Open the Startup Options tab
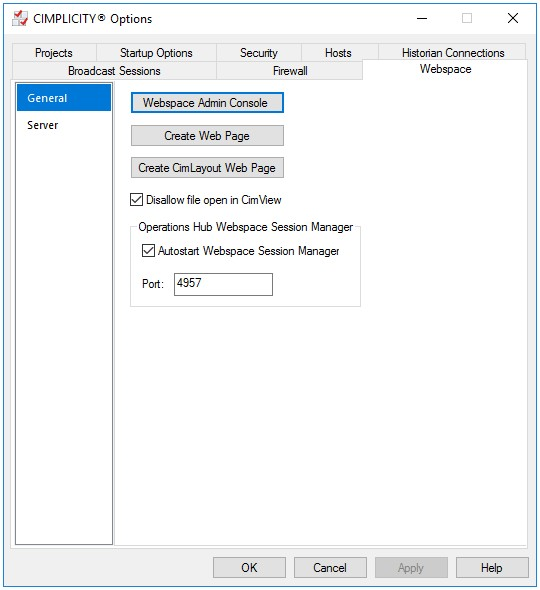This screenshot has height=590, width=540. pos(156,53)
